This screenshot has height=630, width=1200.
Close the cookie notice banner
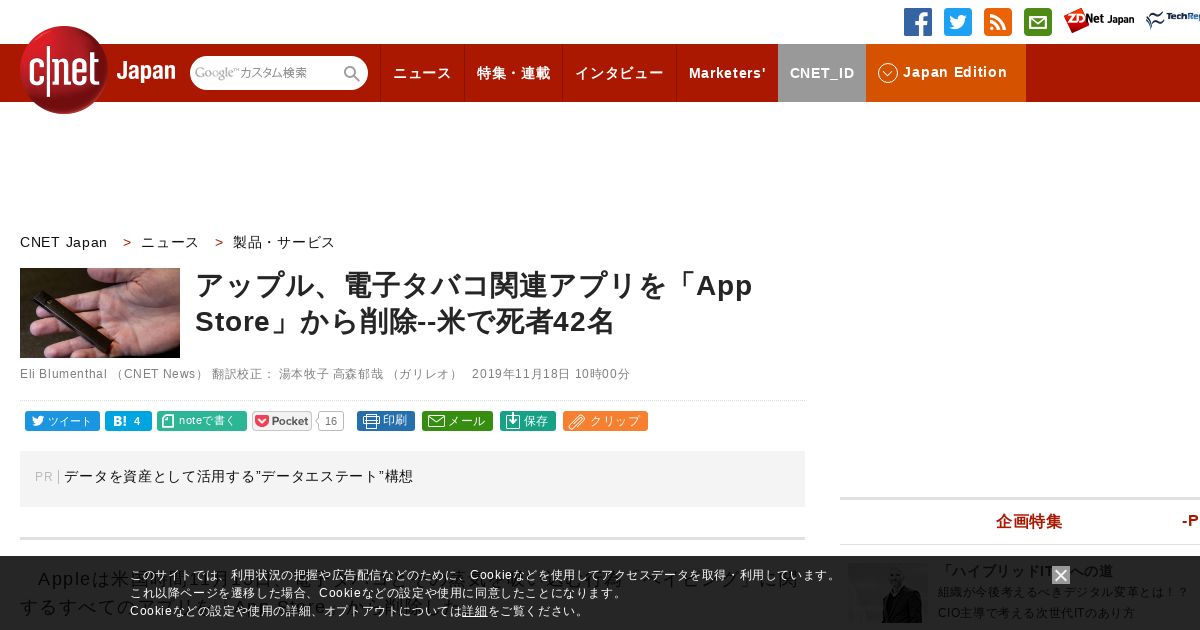tap(1061, 575)
